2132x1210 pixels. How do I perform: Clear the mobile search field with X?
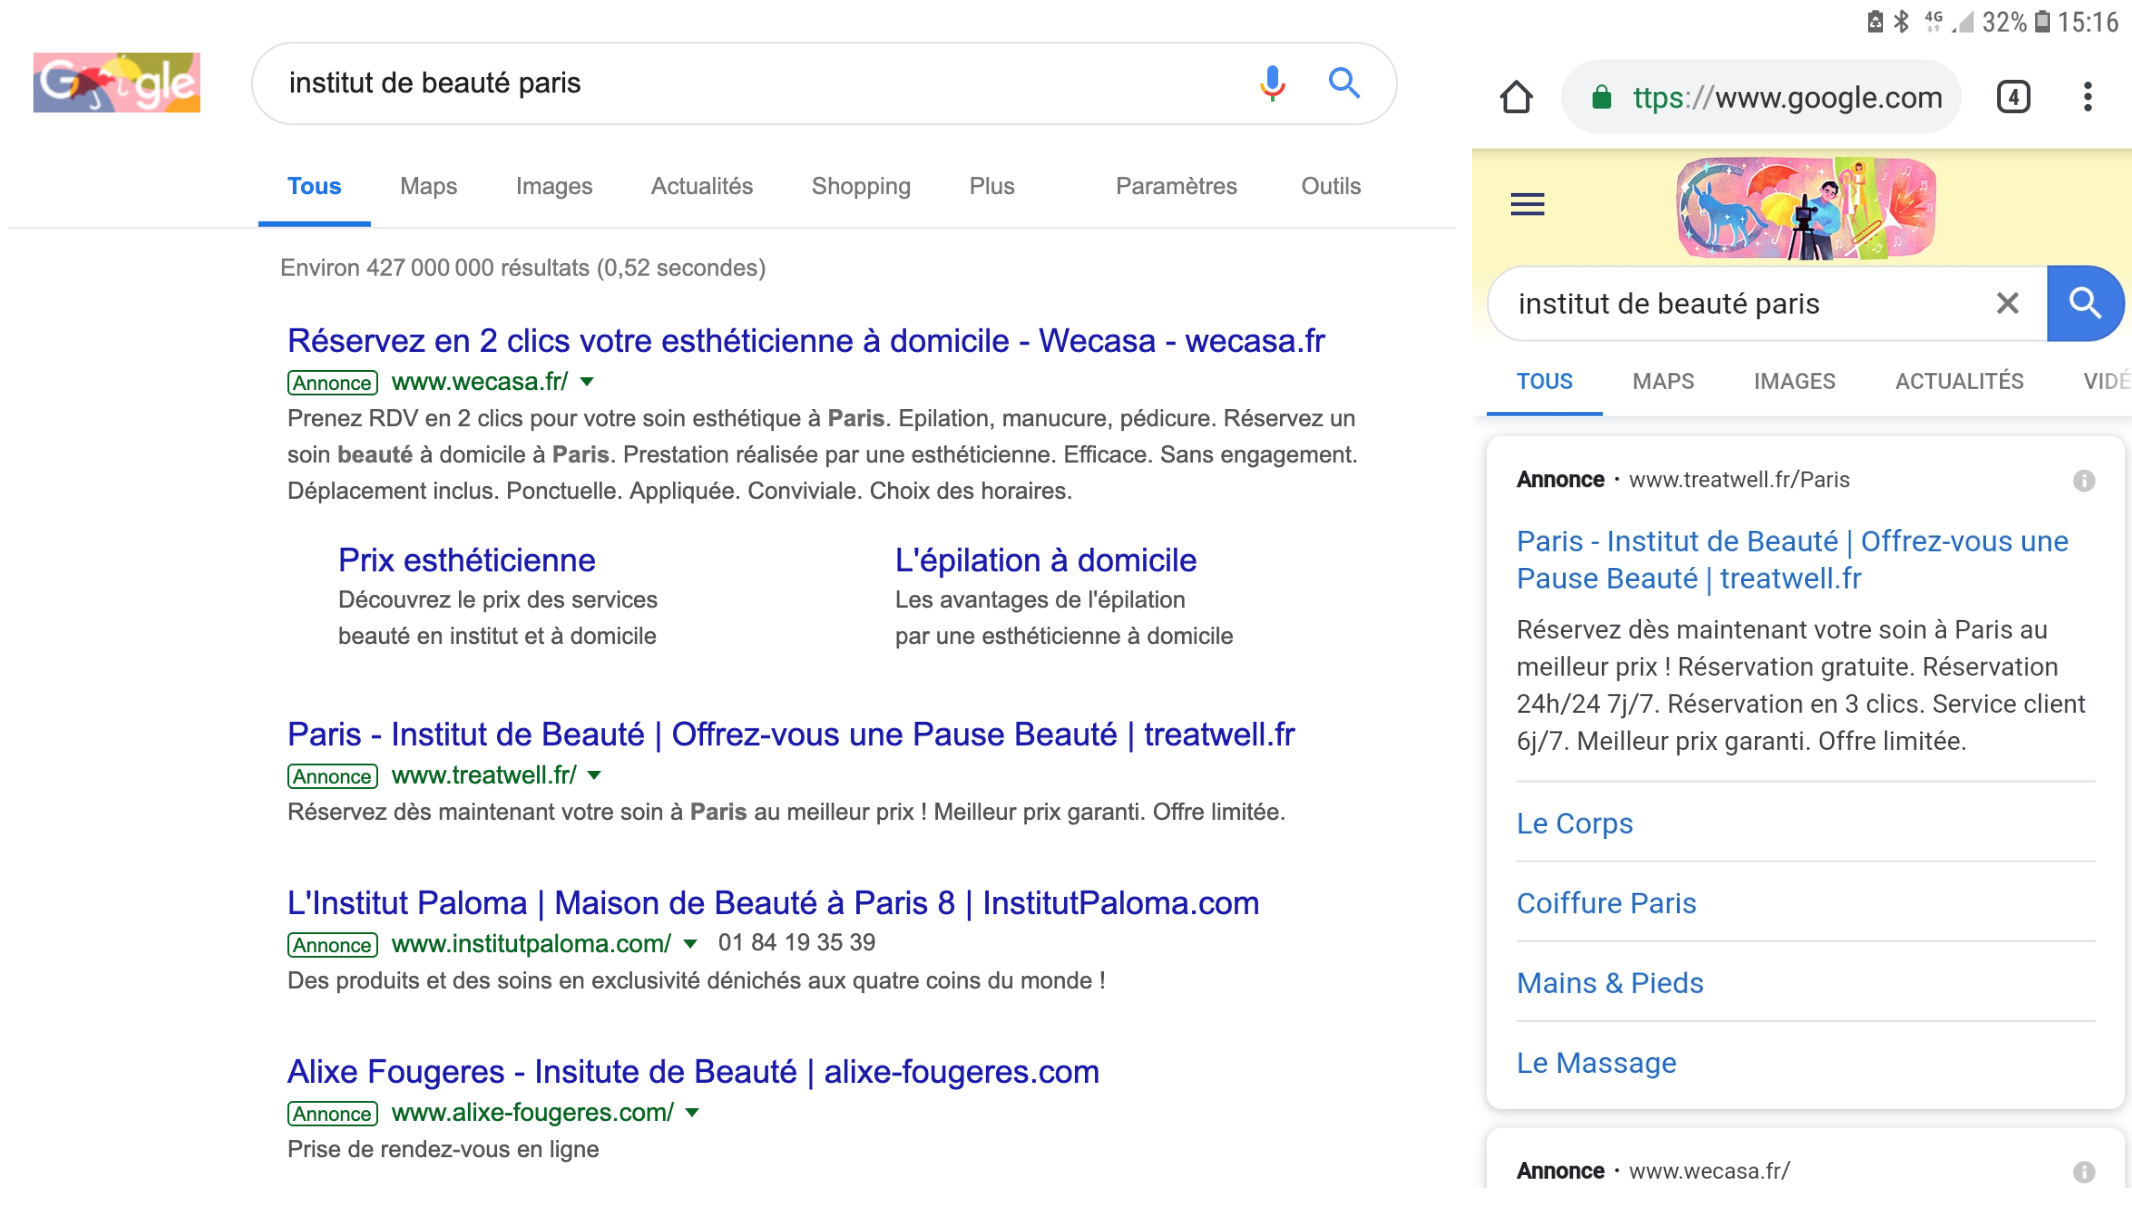2007,303
